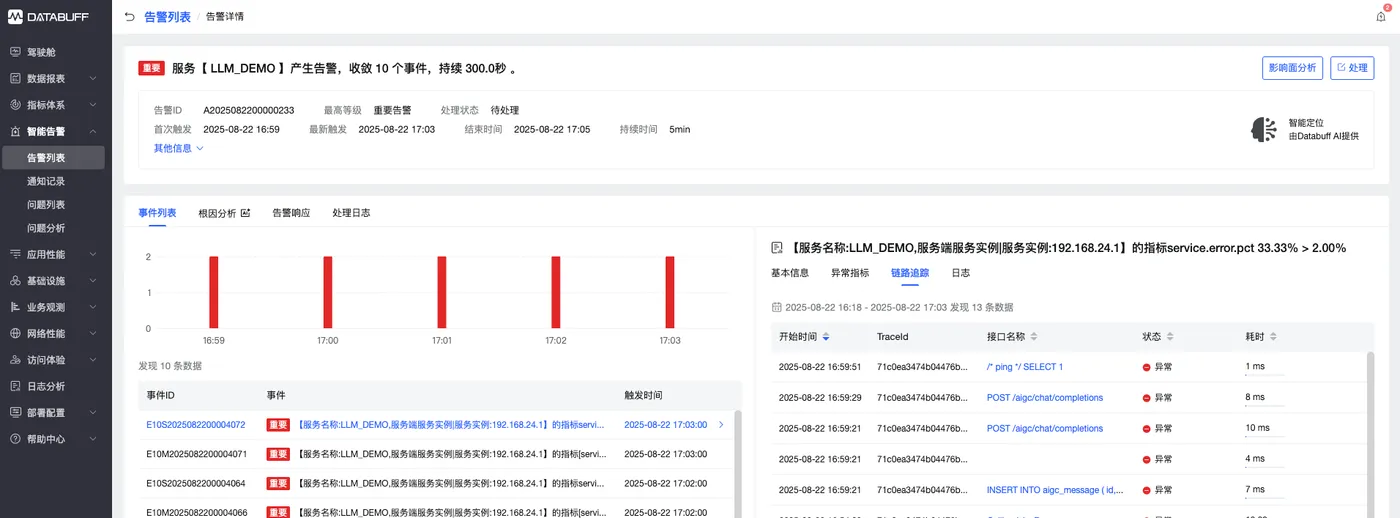
Task: Expand 指标体系 menu chevron
Action: [92, 104]
